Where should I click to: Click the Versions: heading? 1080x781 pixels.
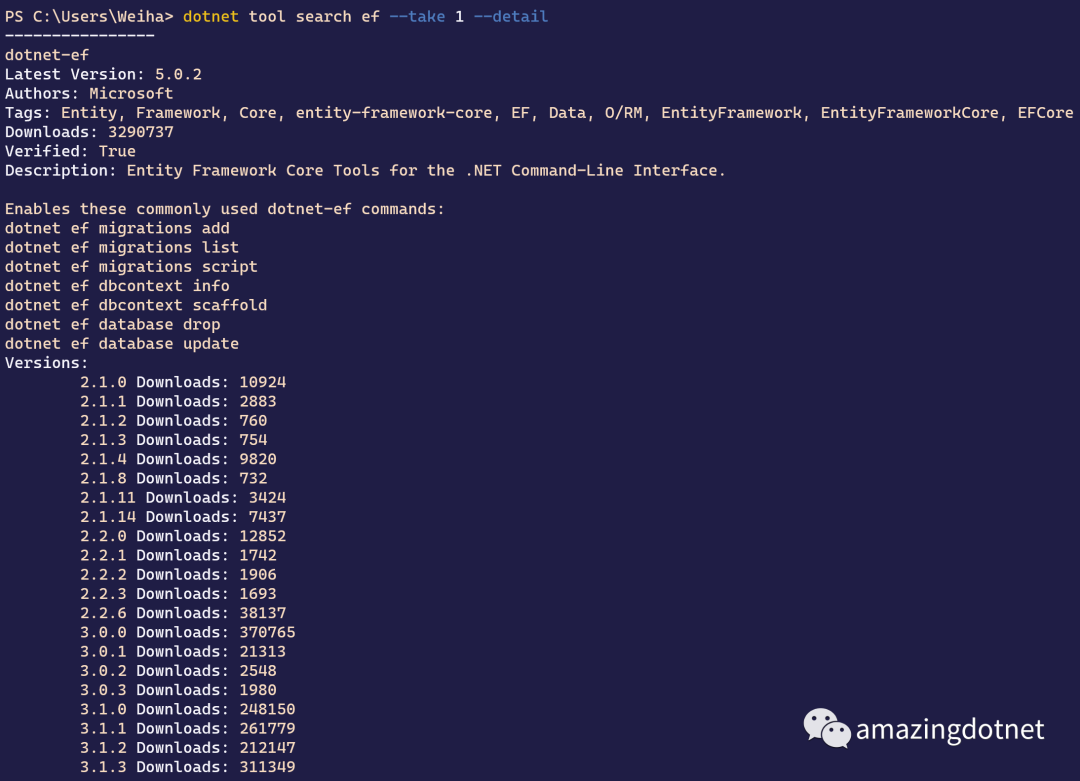(x=47, y=363)
